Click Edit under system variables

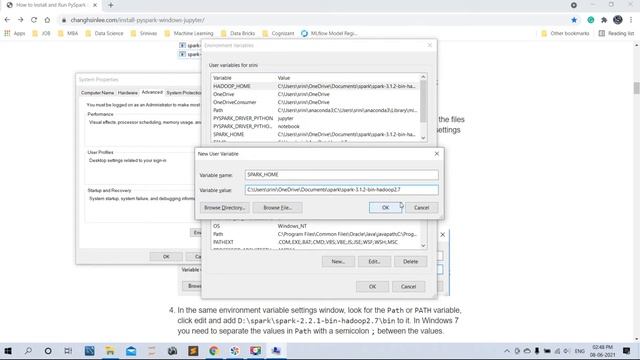(x=374, y=262)
